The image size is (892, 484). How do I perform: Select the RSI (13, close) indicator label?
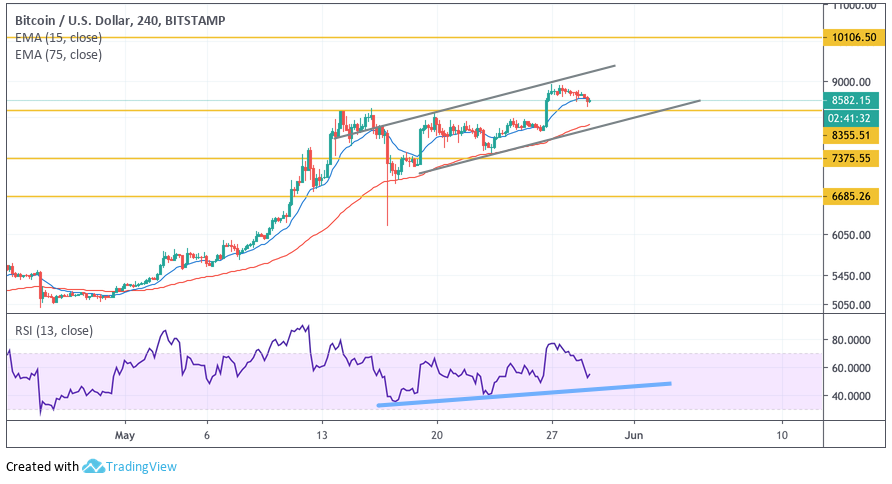coord(57,329)
